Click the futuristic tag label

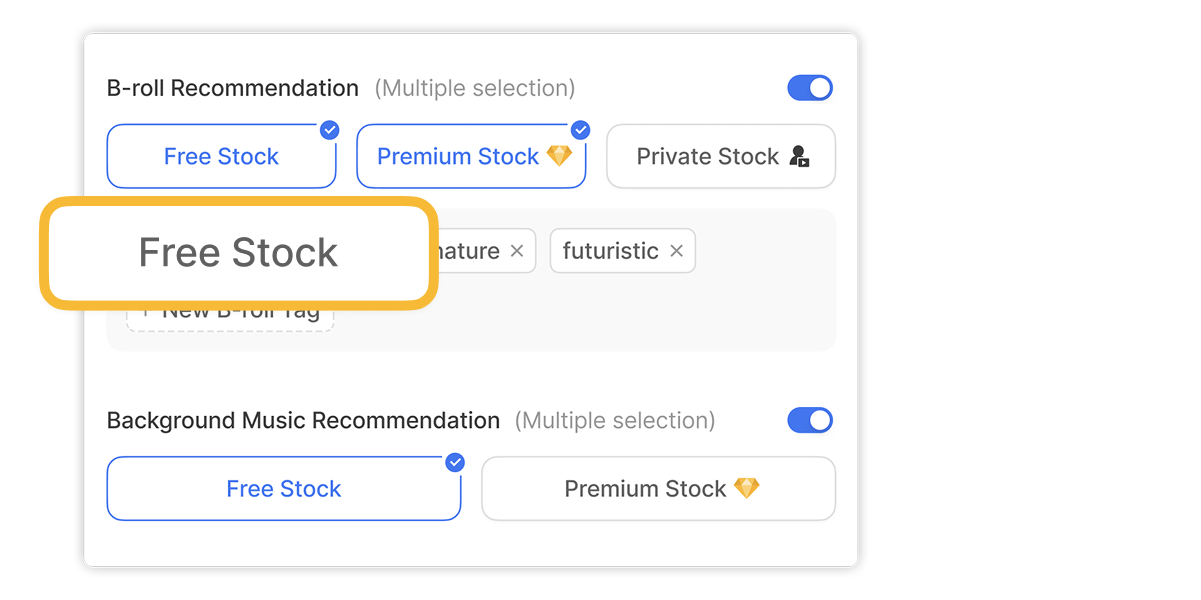tap(610, 251)
